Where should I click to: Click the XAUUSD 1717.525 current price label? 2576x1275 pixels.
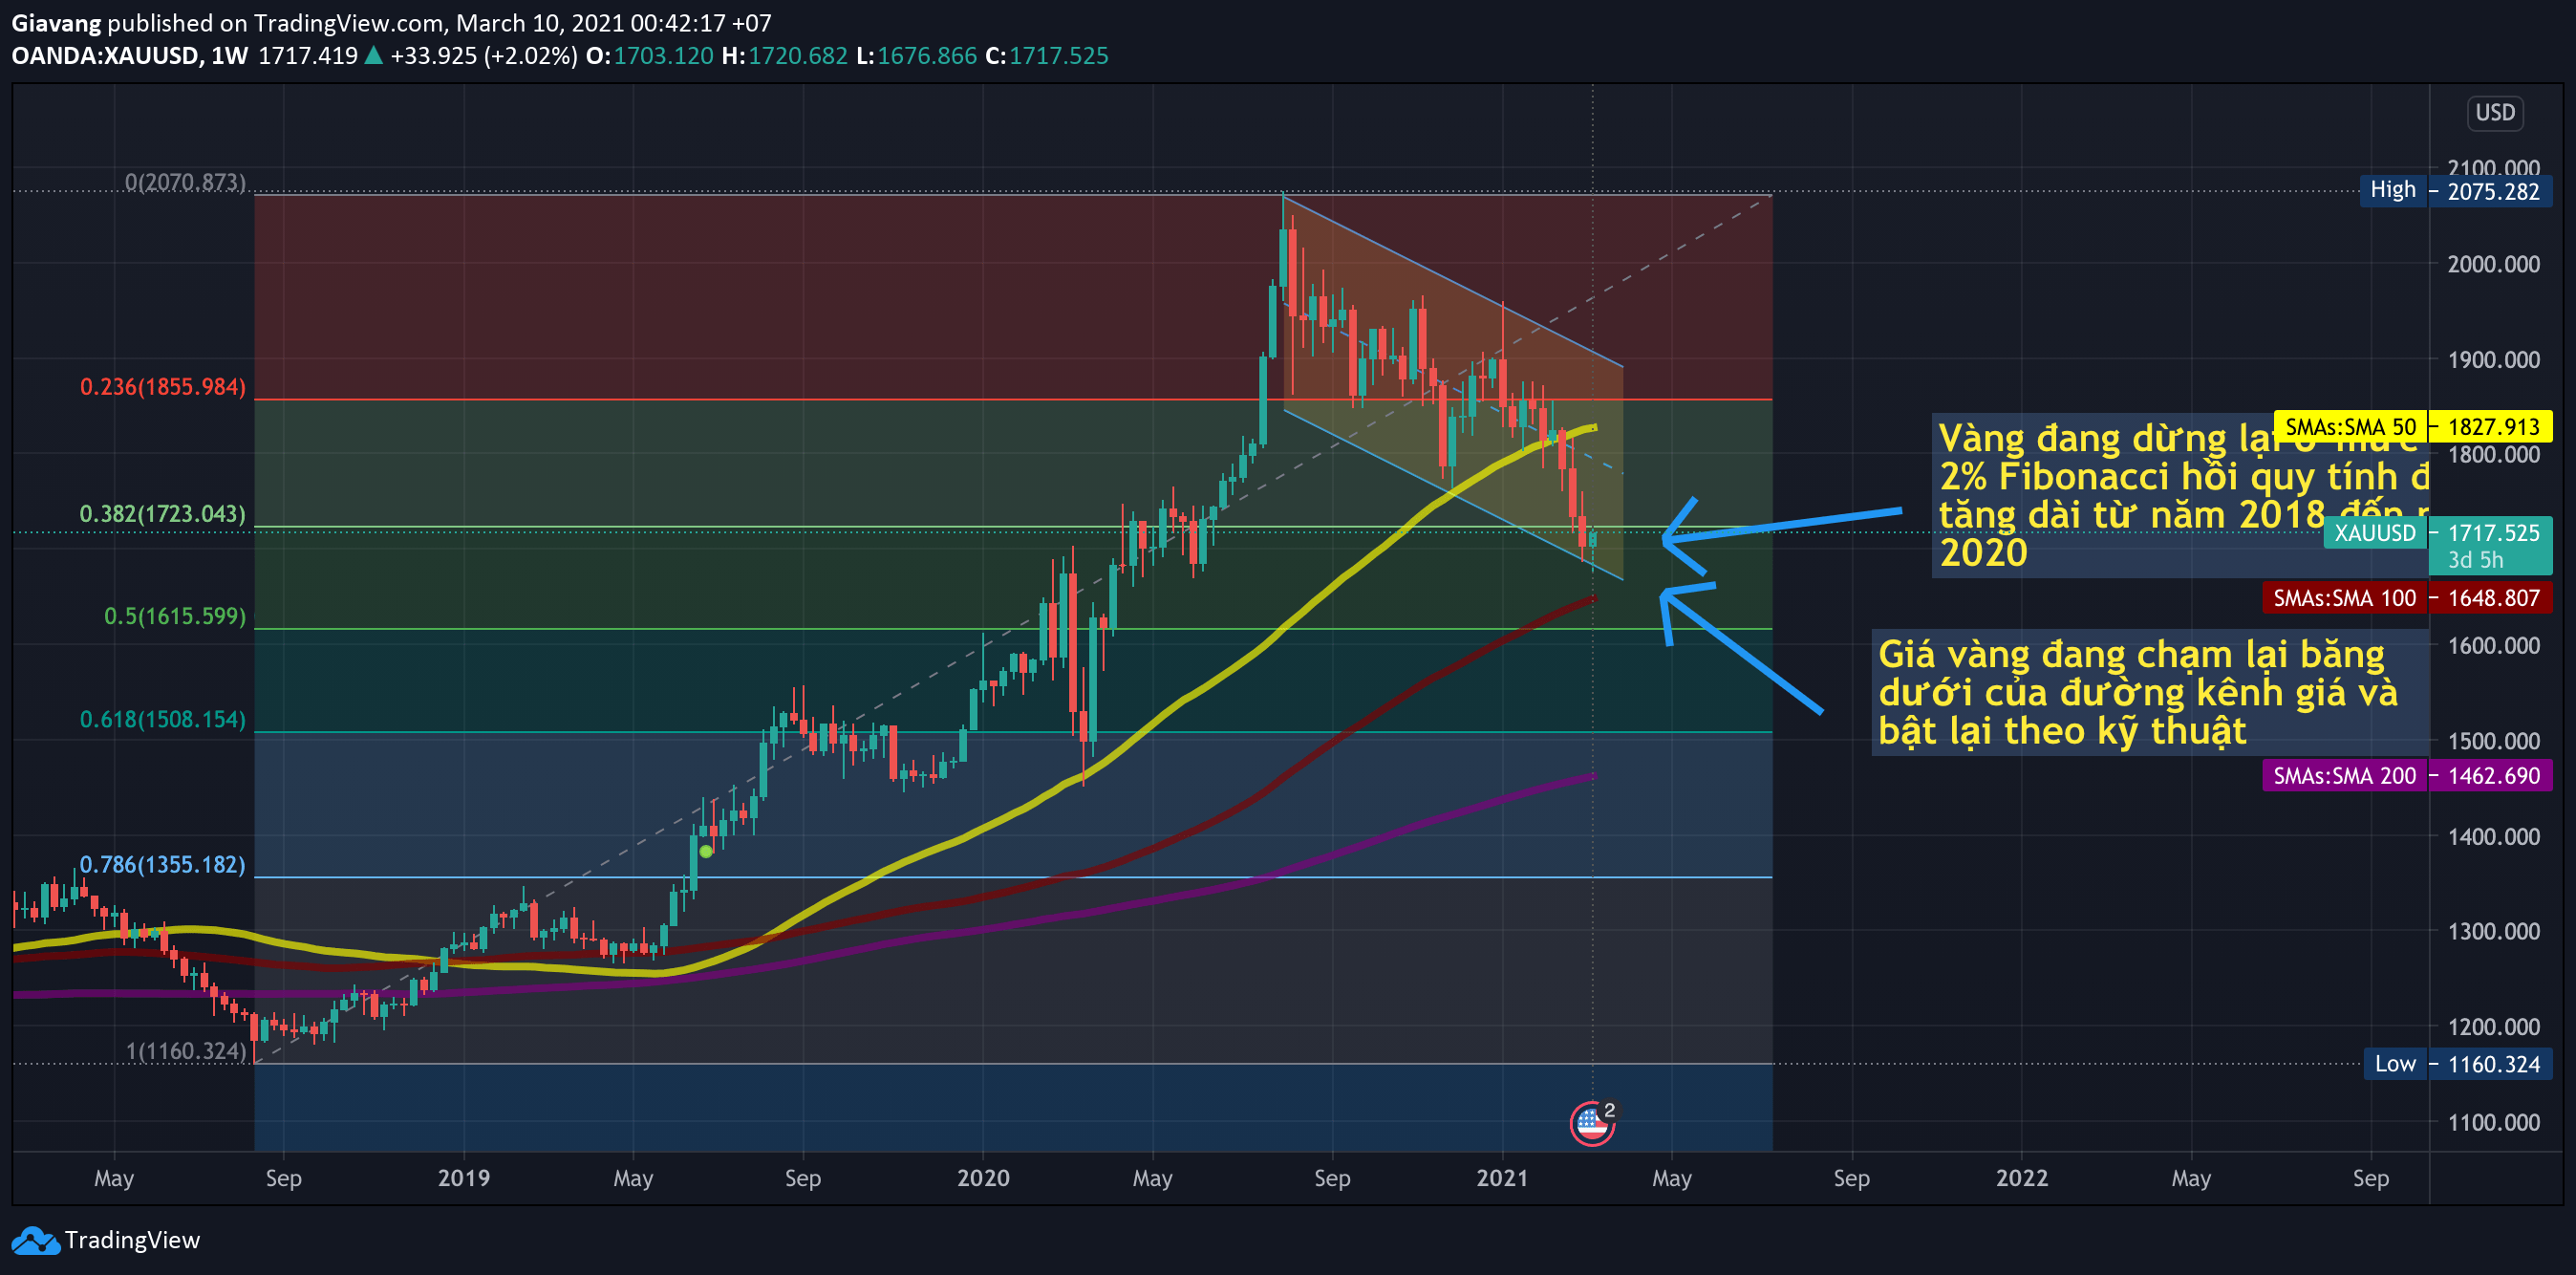pyautogui.click(x=2437, y=544)
